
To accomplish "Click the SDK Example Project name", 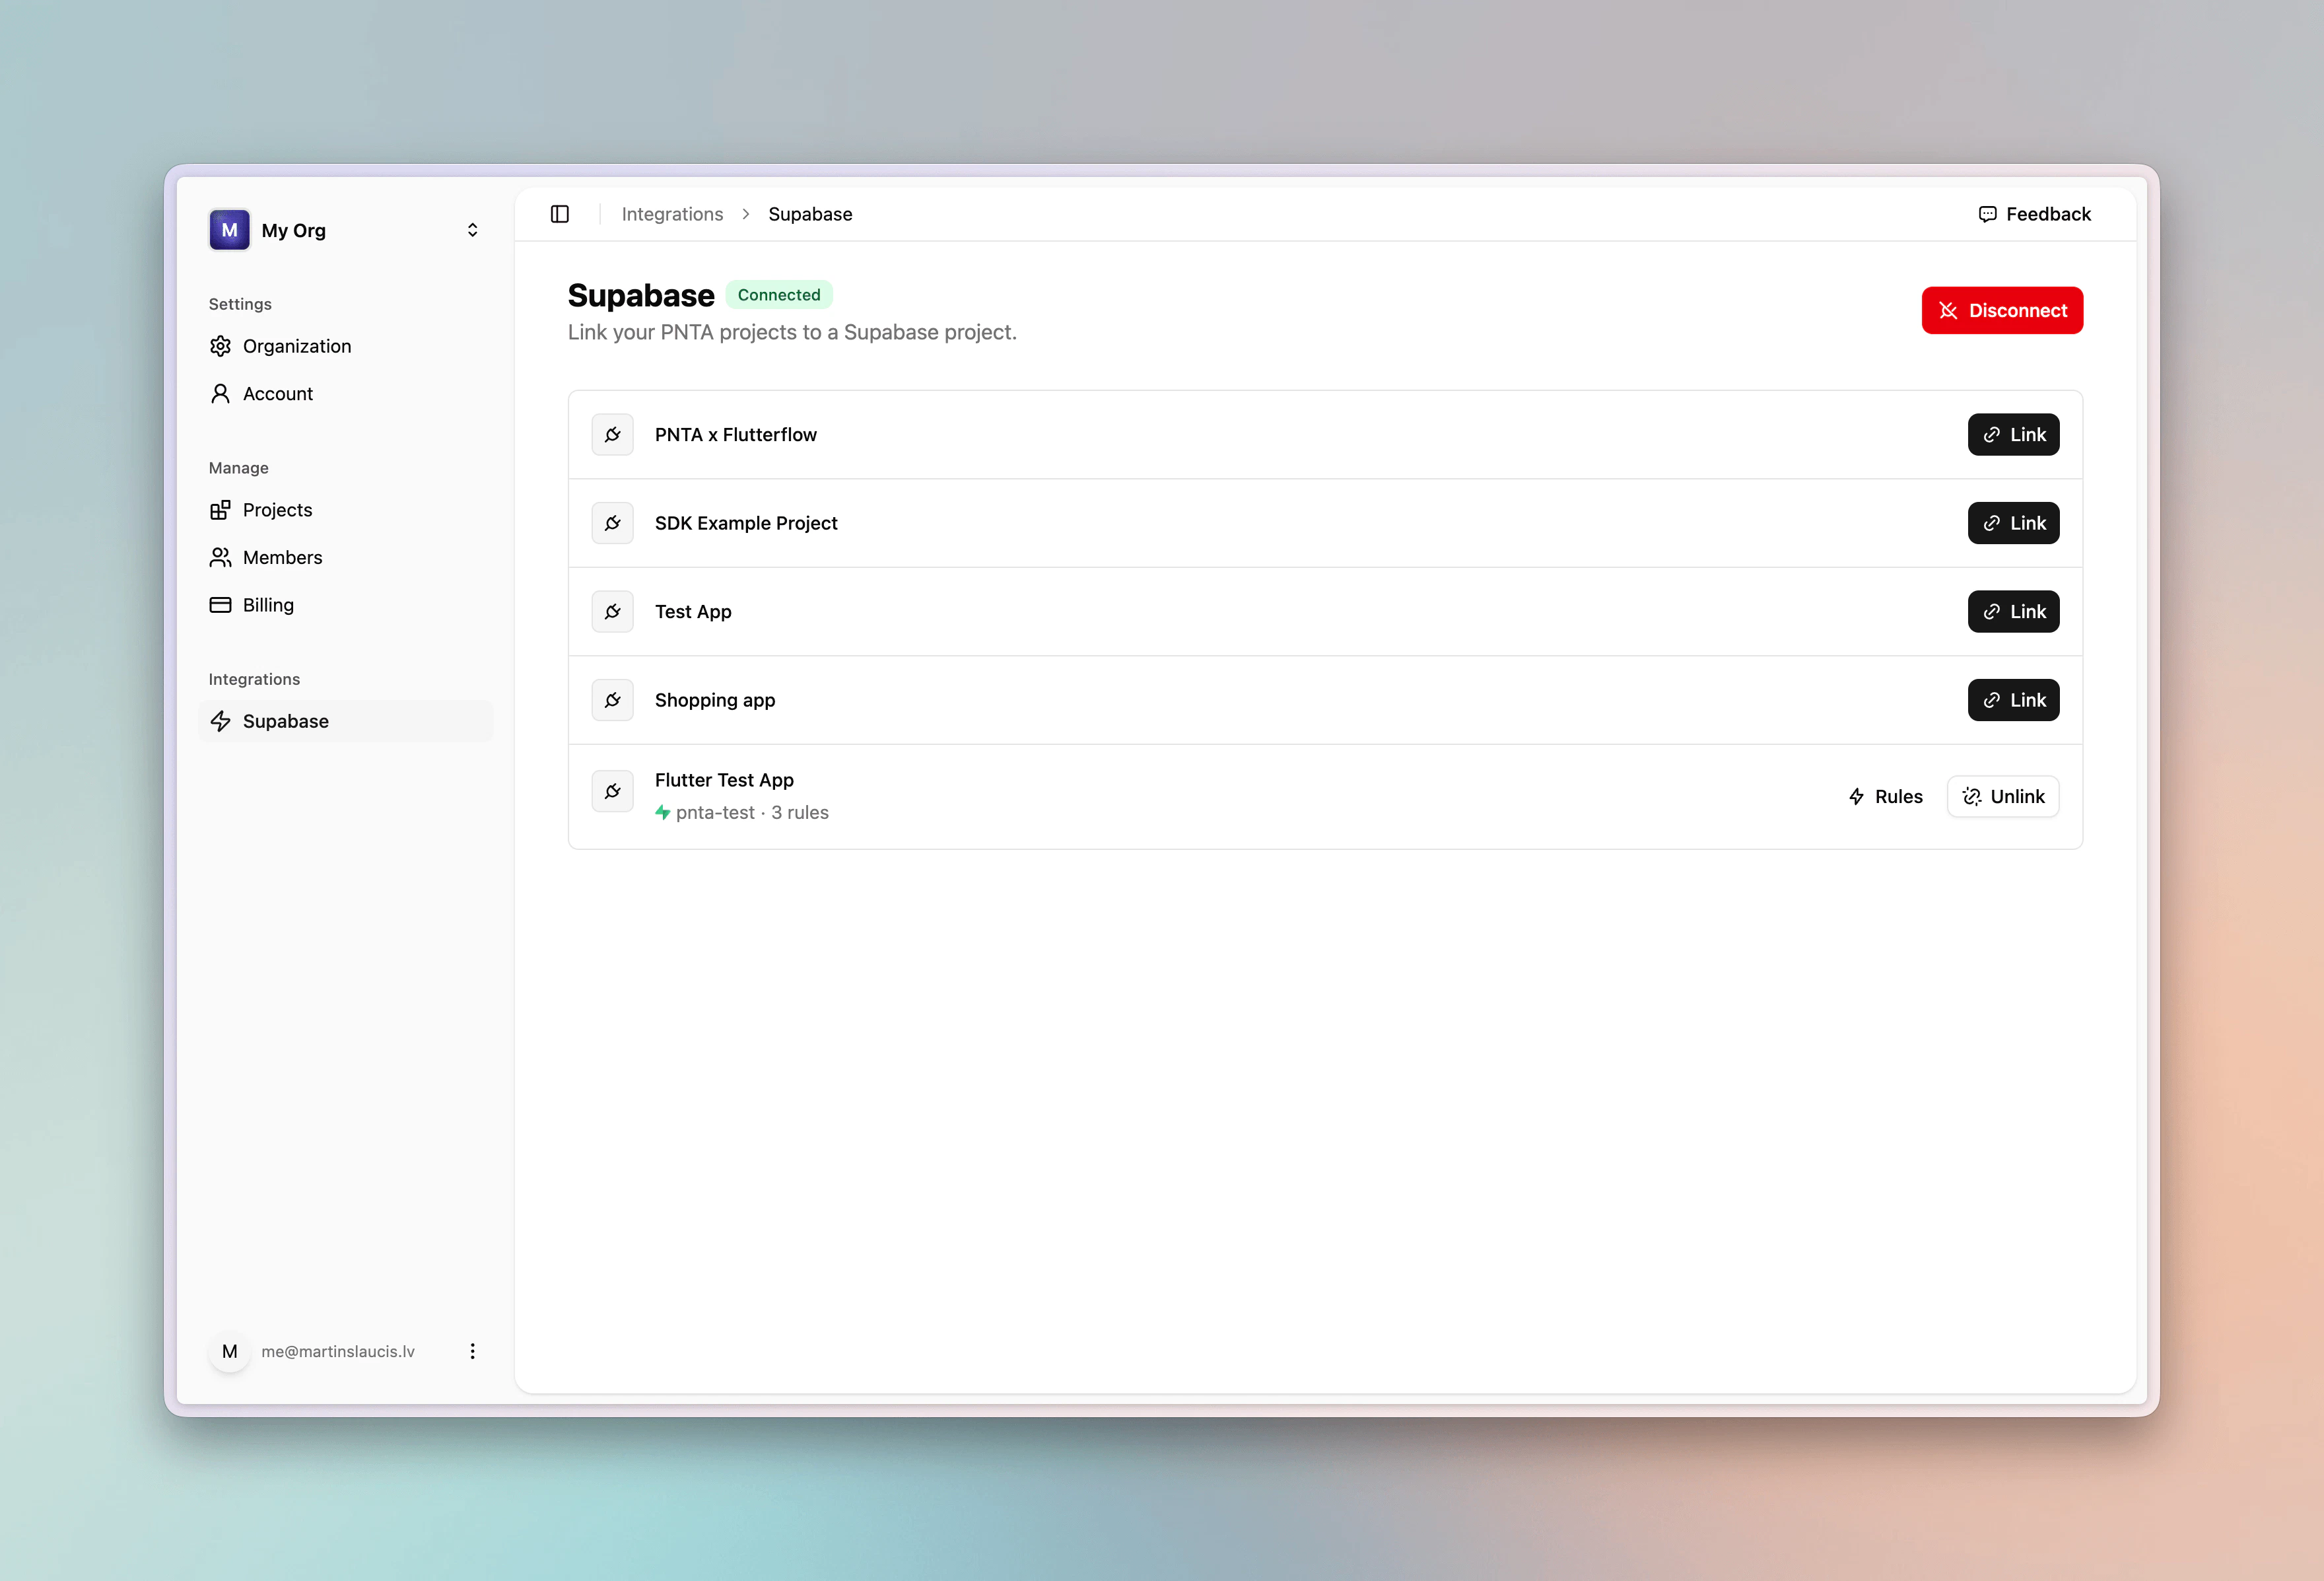I will (x=746, y=523).
